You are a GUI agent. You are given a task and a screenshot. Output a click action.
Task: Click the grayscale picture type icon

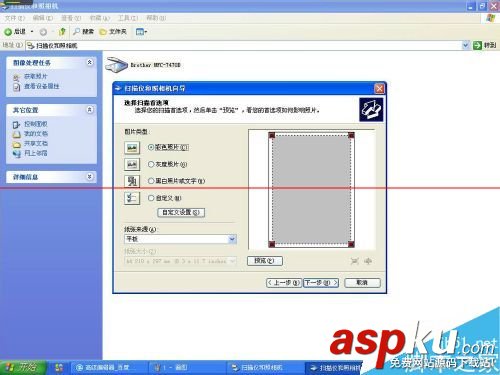(132, 164)
